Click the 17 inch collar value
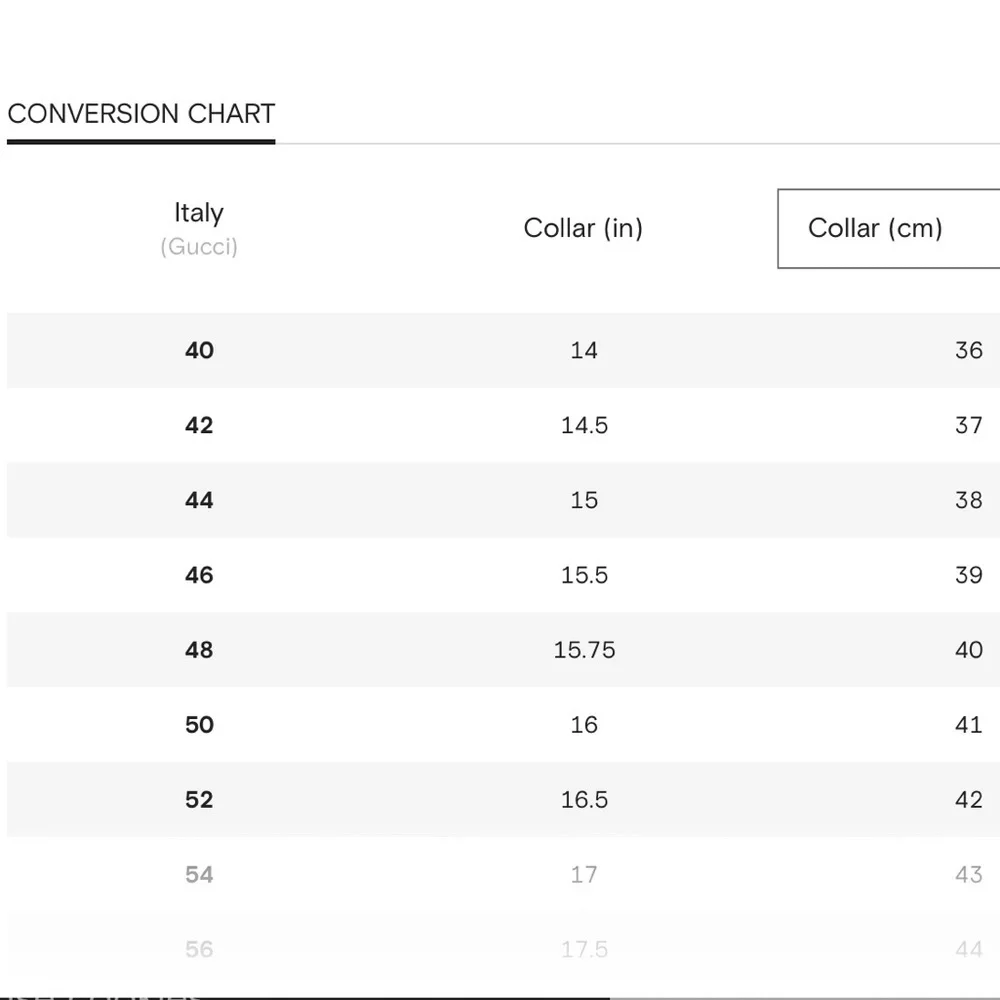 coord(584,875)
